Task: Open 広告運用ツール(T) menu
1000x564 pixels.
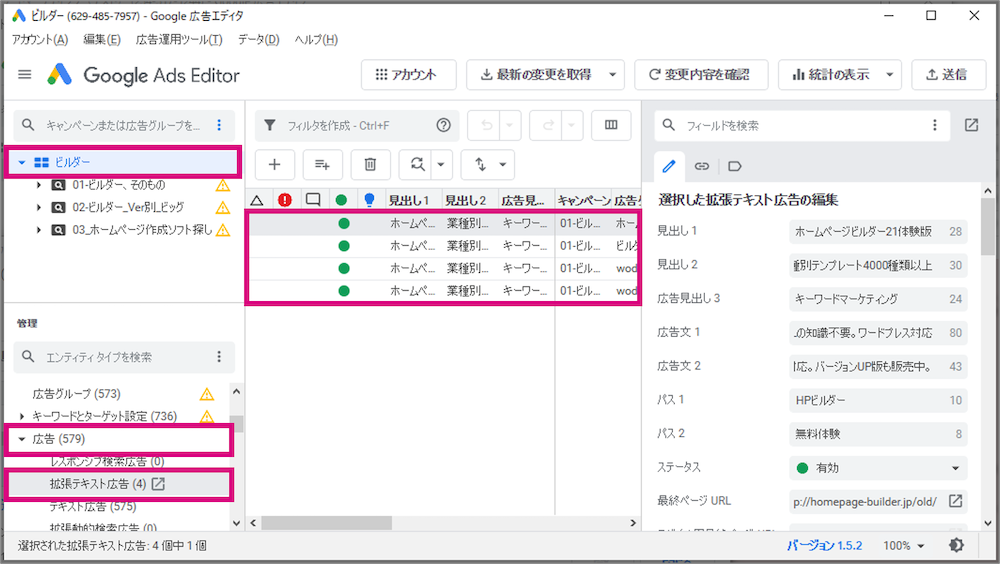Action: click(179, 40)
